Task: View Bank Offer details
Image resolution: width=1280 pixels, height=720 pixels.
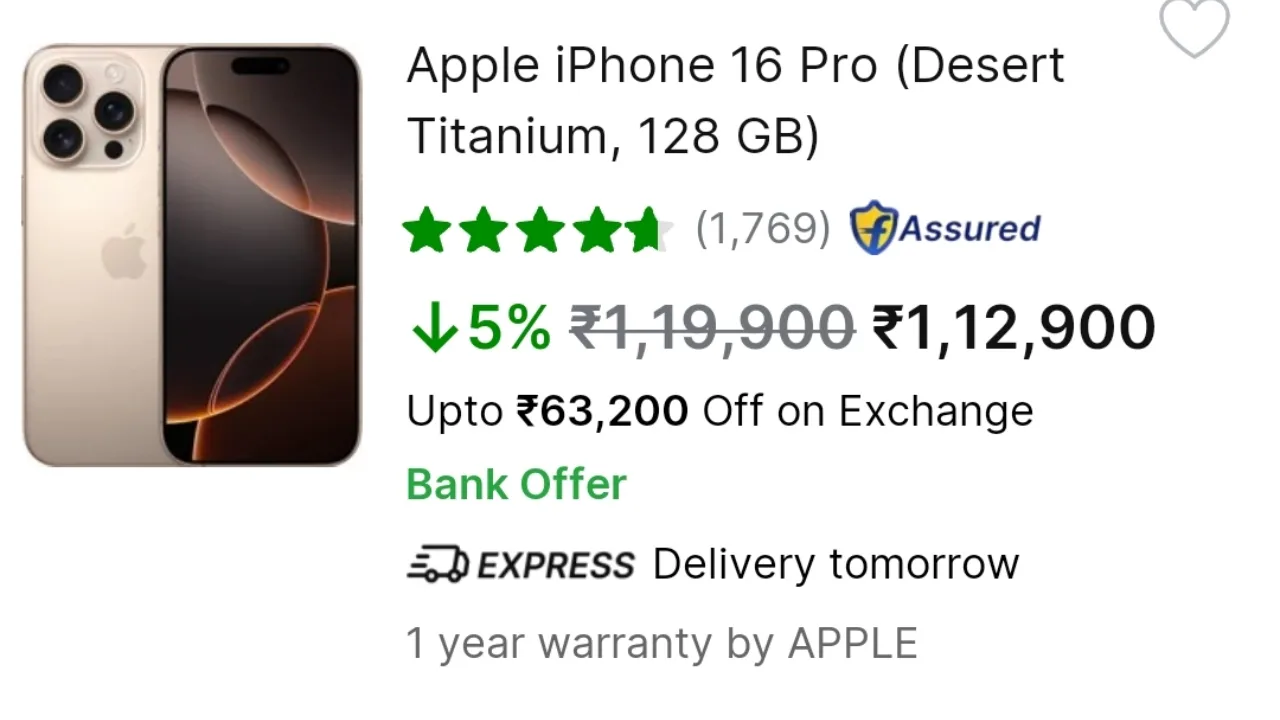Action: pos(516,485)
